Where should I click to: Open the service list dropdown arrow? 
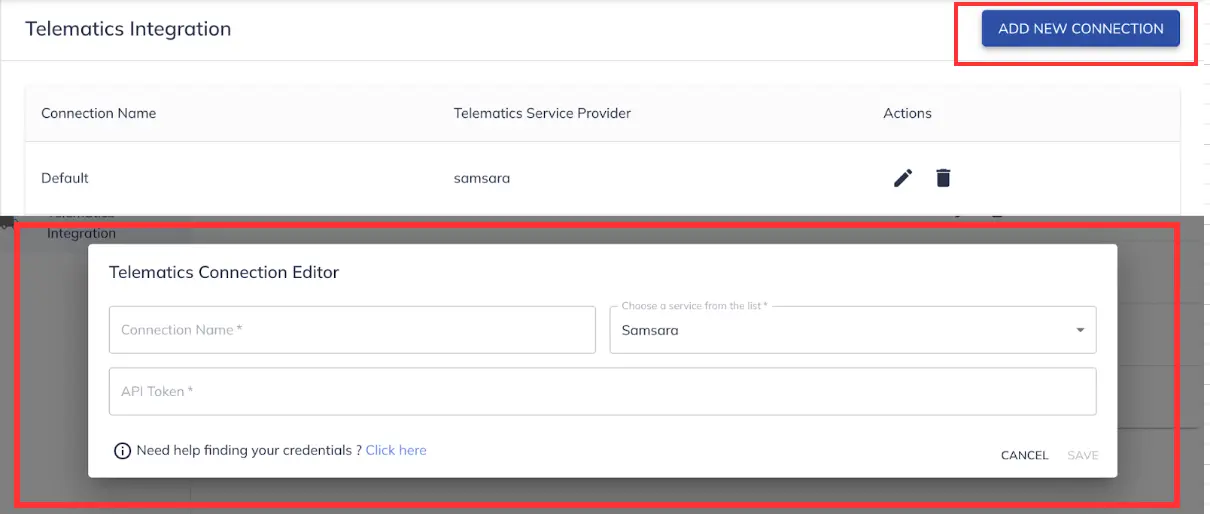(1080, 330)
